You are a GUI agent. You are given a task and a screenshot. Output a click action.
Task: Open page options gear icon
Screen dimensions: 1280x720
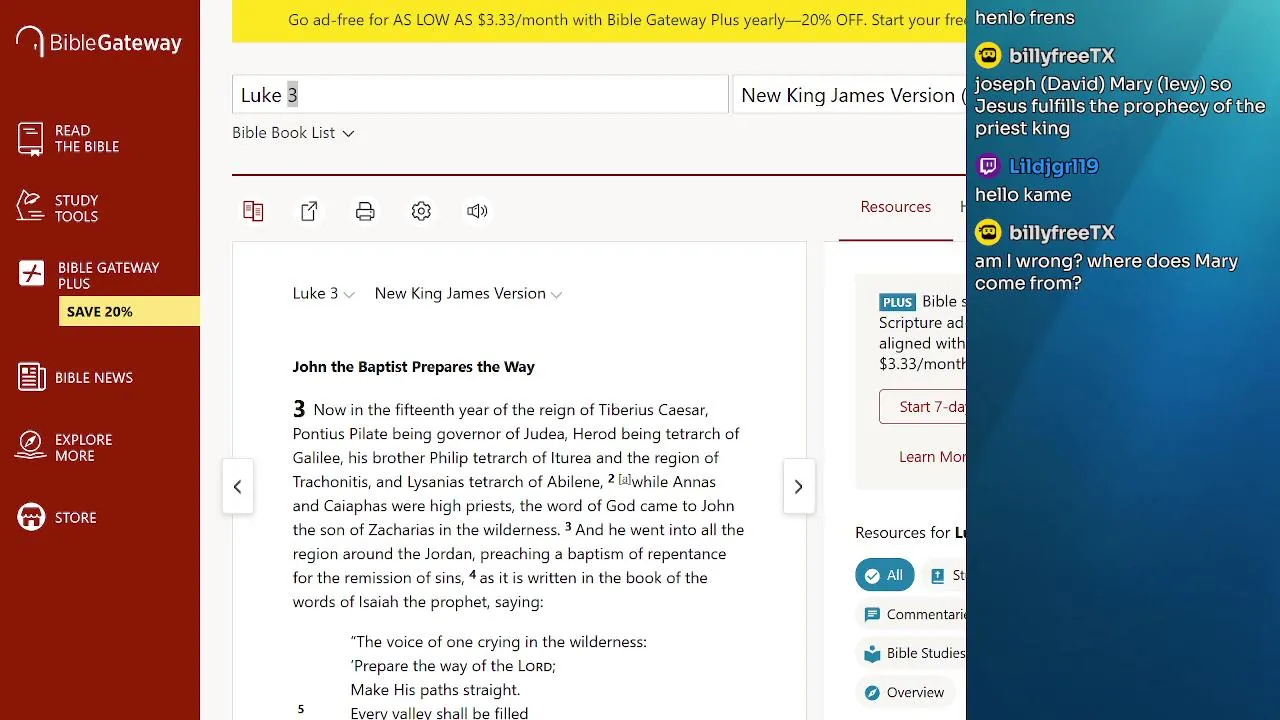421,211
